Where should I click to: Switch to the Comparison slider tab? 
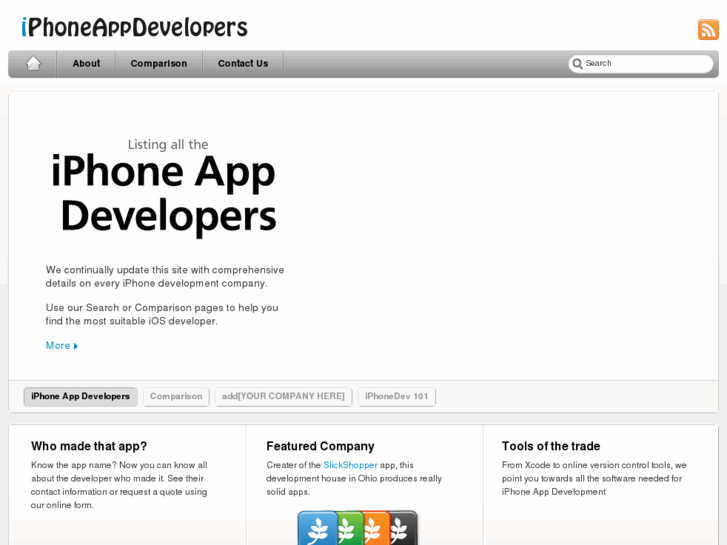(x=176, y=397)
